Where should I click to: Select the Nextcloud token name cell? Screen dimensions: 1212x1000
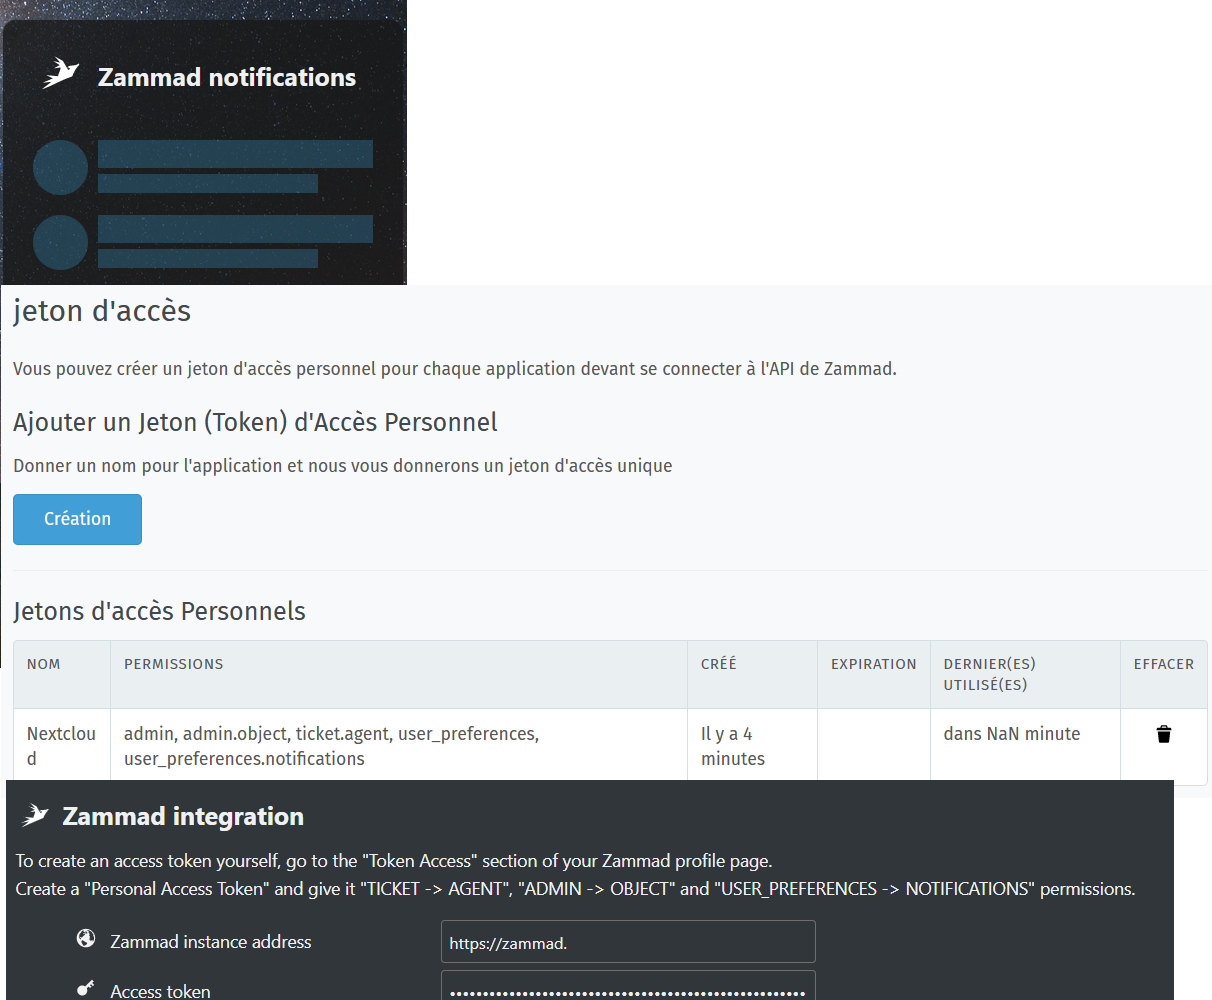(61, 746)
